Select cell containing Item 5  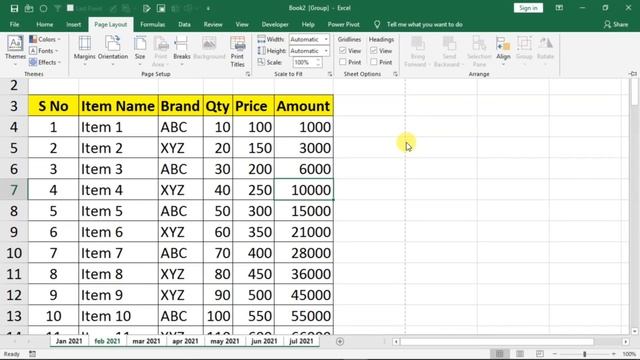118,211
